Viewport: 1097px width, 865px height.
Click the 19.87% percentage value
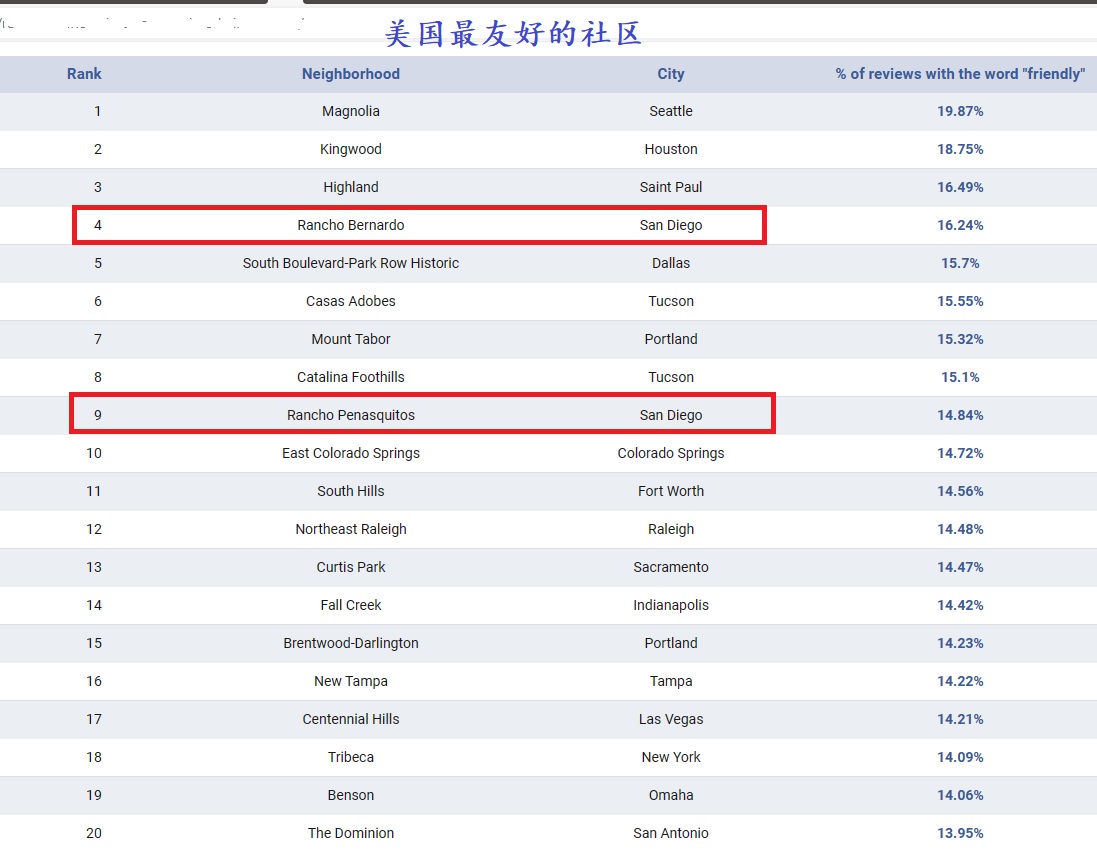pyautogui.click(x=959, y=111)
